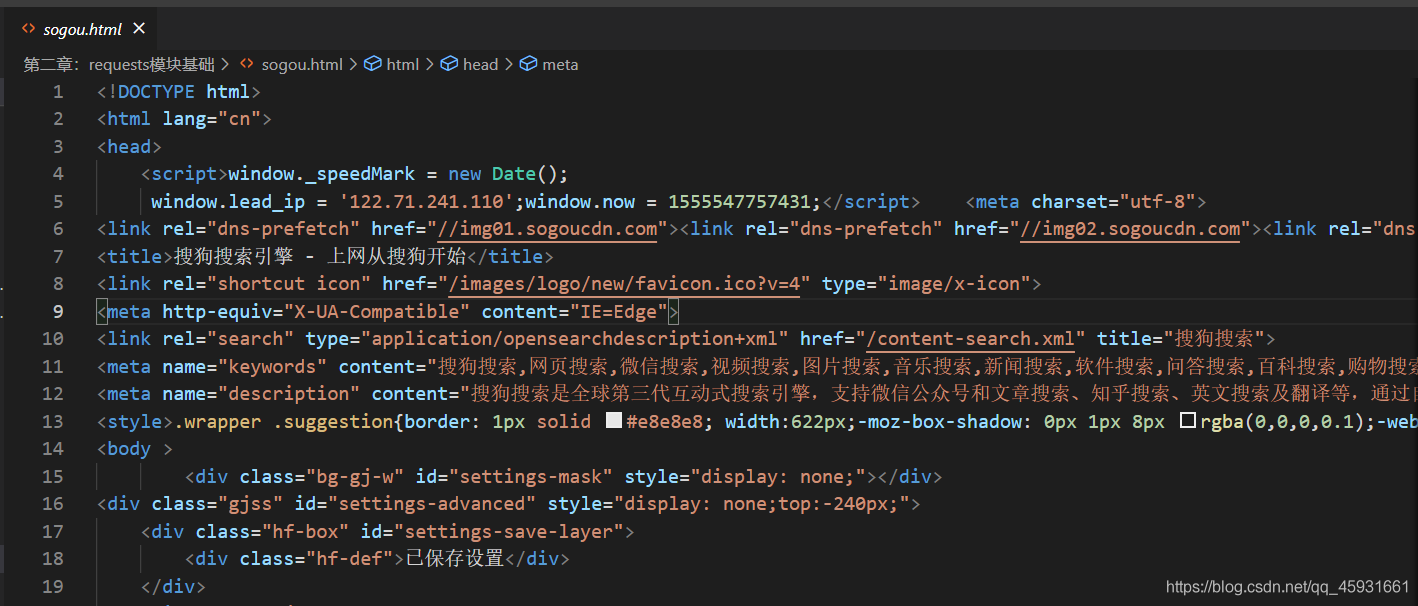Click the <head> tag on line 3
This screenshot has width=1418, height=606.
[x=130, y=147]
